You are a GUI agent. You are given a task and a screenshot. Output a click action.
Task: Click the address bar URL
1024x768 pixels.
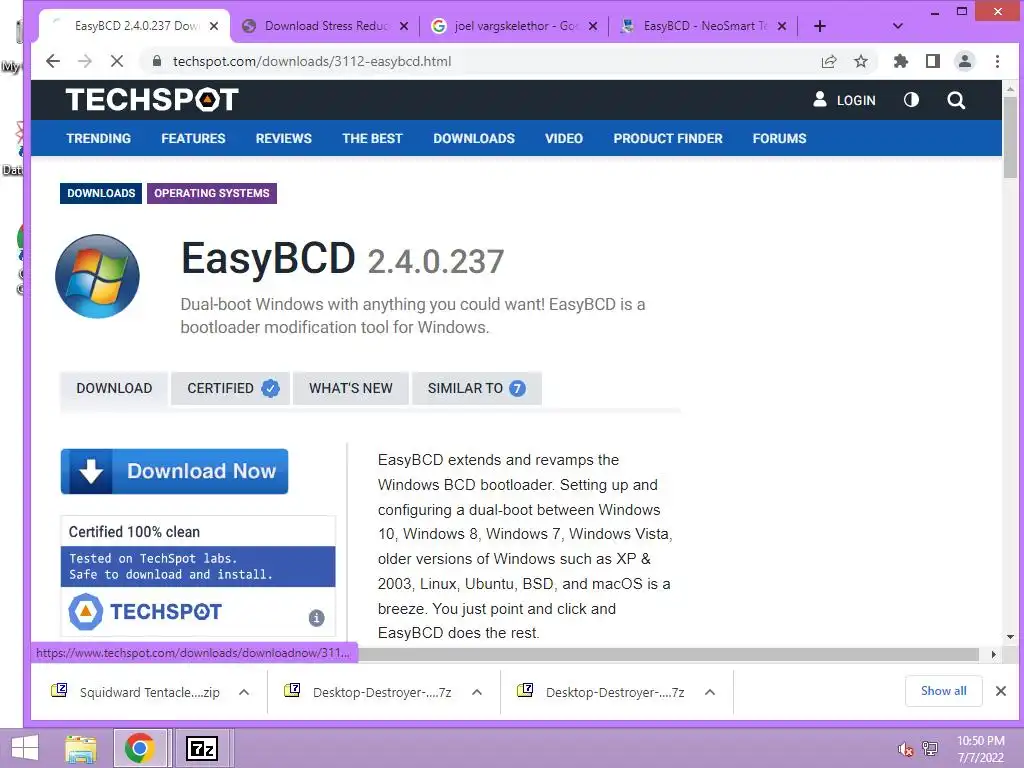point(312,61)
